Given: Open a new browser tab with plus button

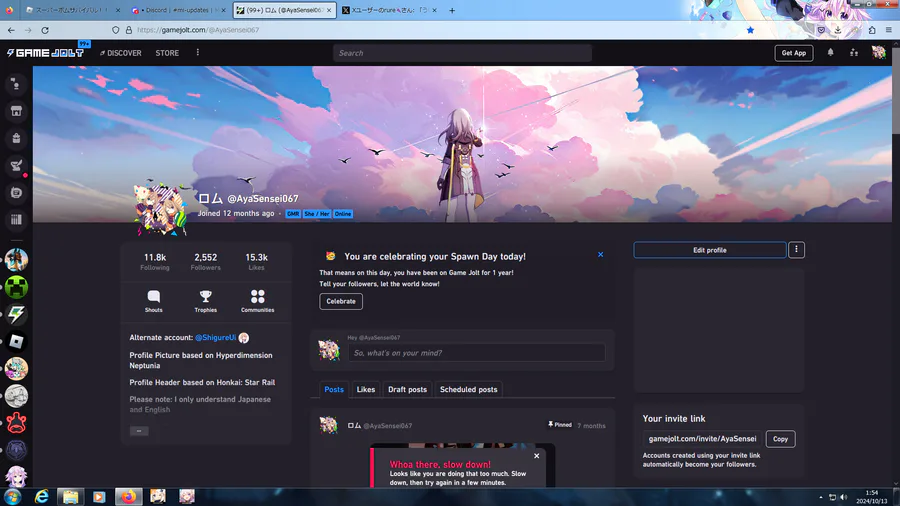Looking at the screenshot, I should click(452, 10).
